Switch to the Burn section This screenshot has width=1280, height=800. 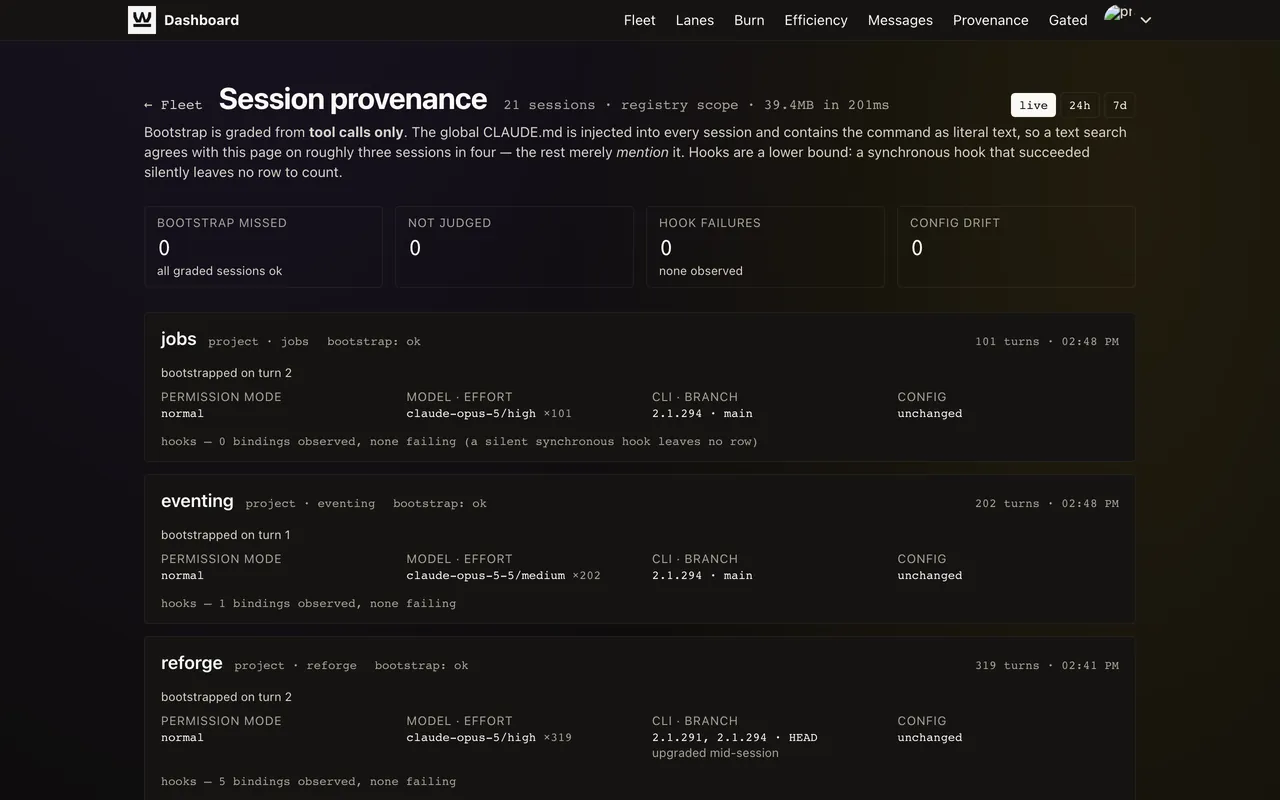[x=749, y=20]
